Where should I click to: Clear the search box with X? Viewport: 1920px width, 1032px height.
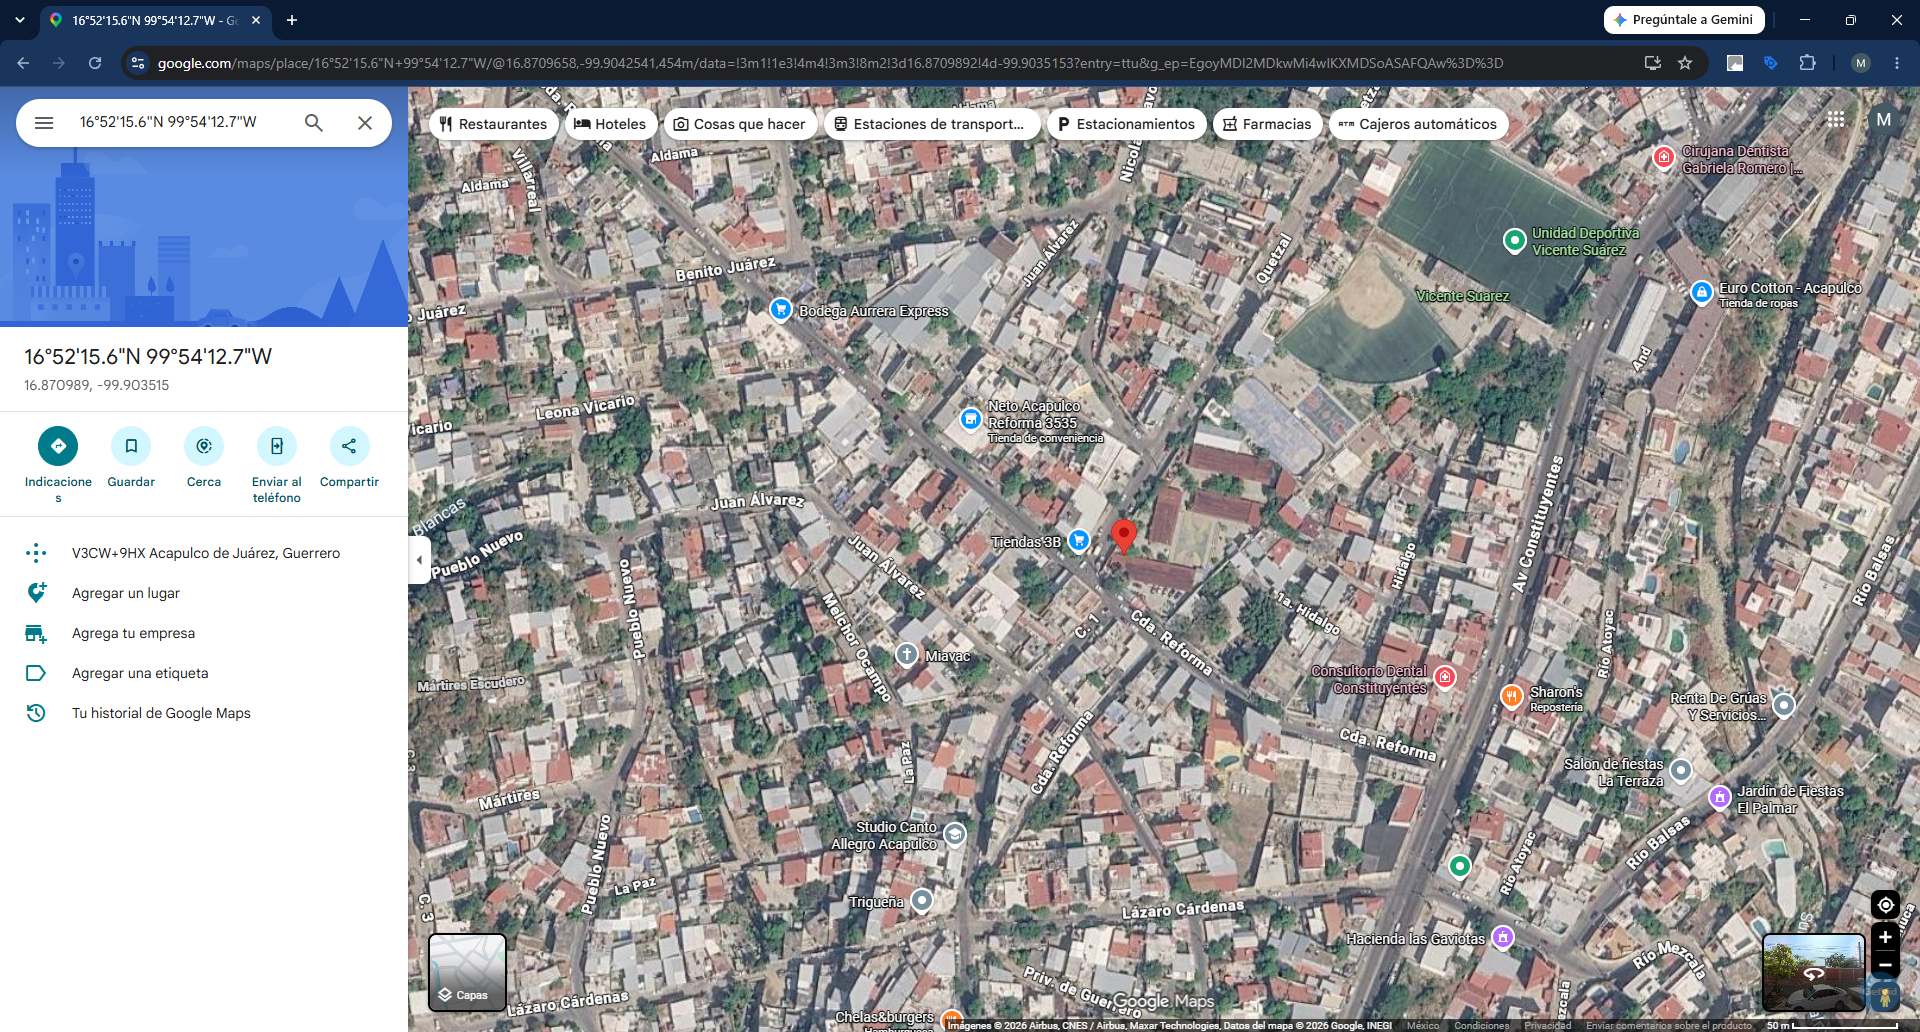tap(365, 123)
